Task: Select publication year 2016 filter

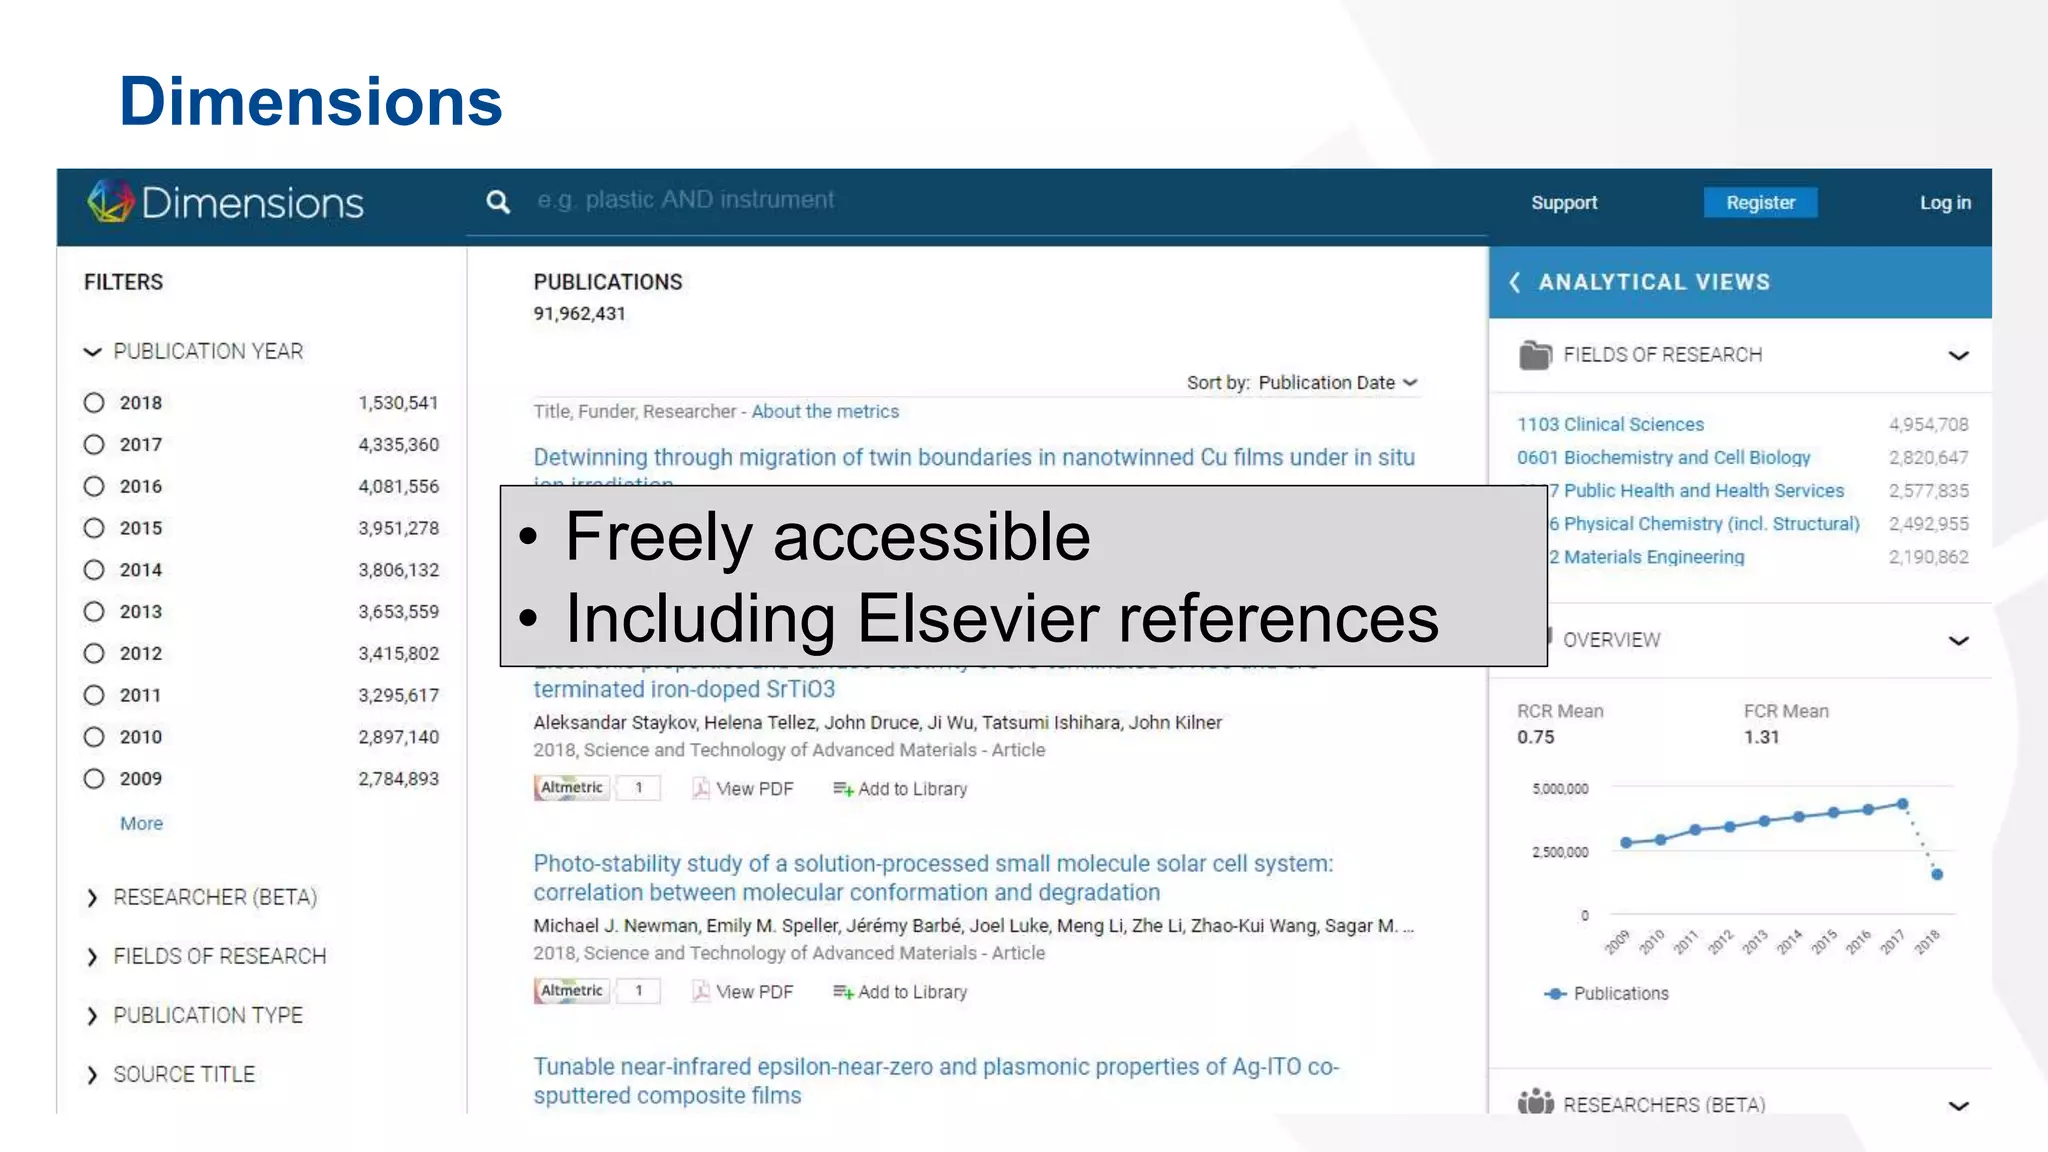Action: coord(94,487)
